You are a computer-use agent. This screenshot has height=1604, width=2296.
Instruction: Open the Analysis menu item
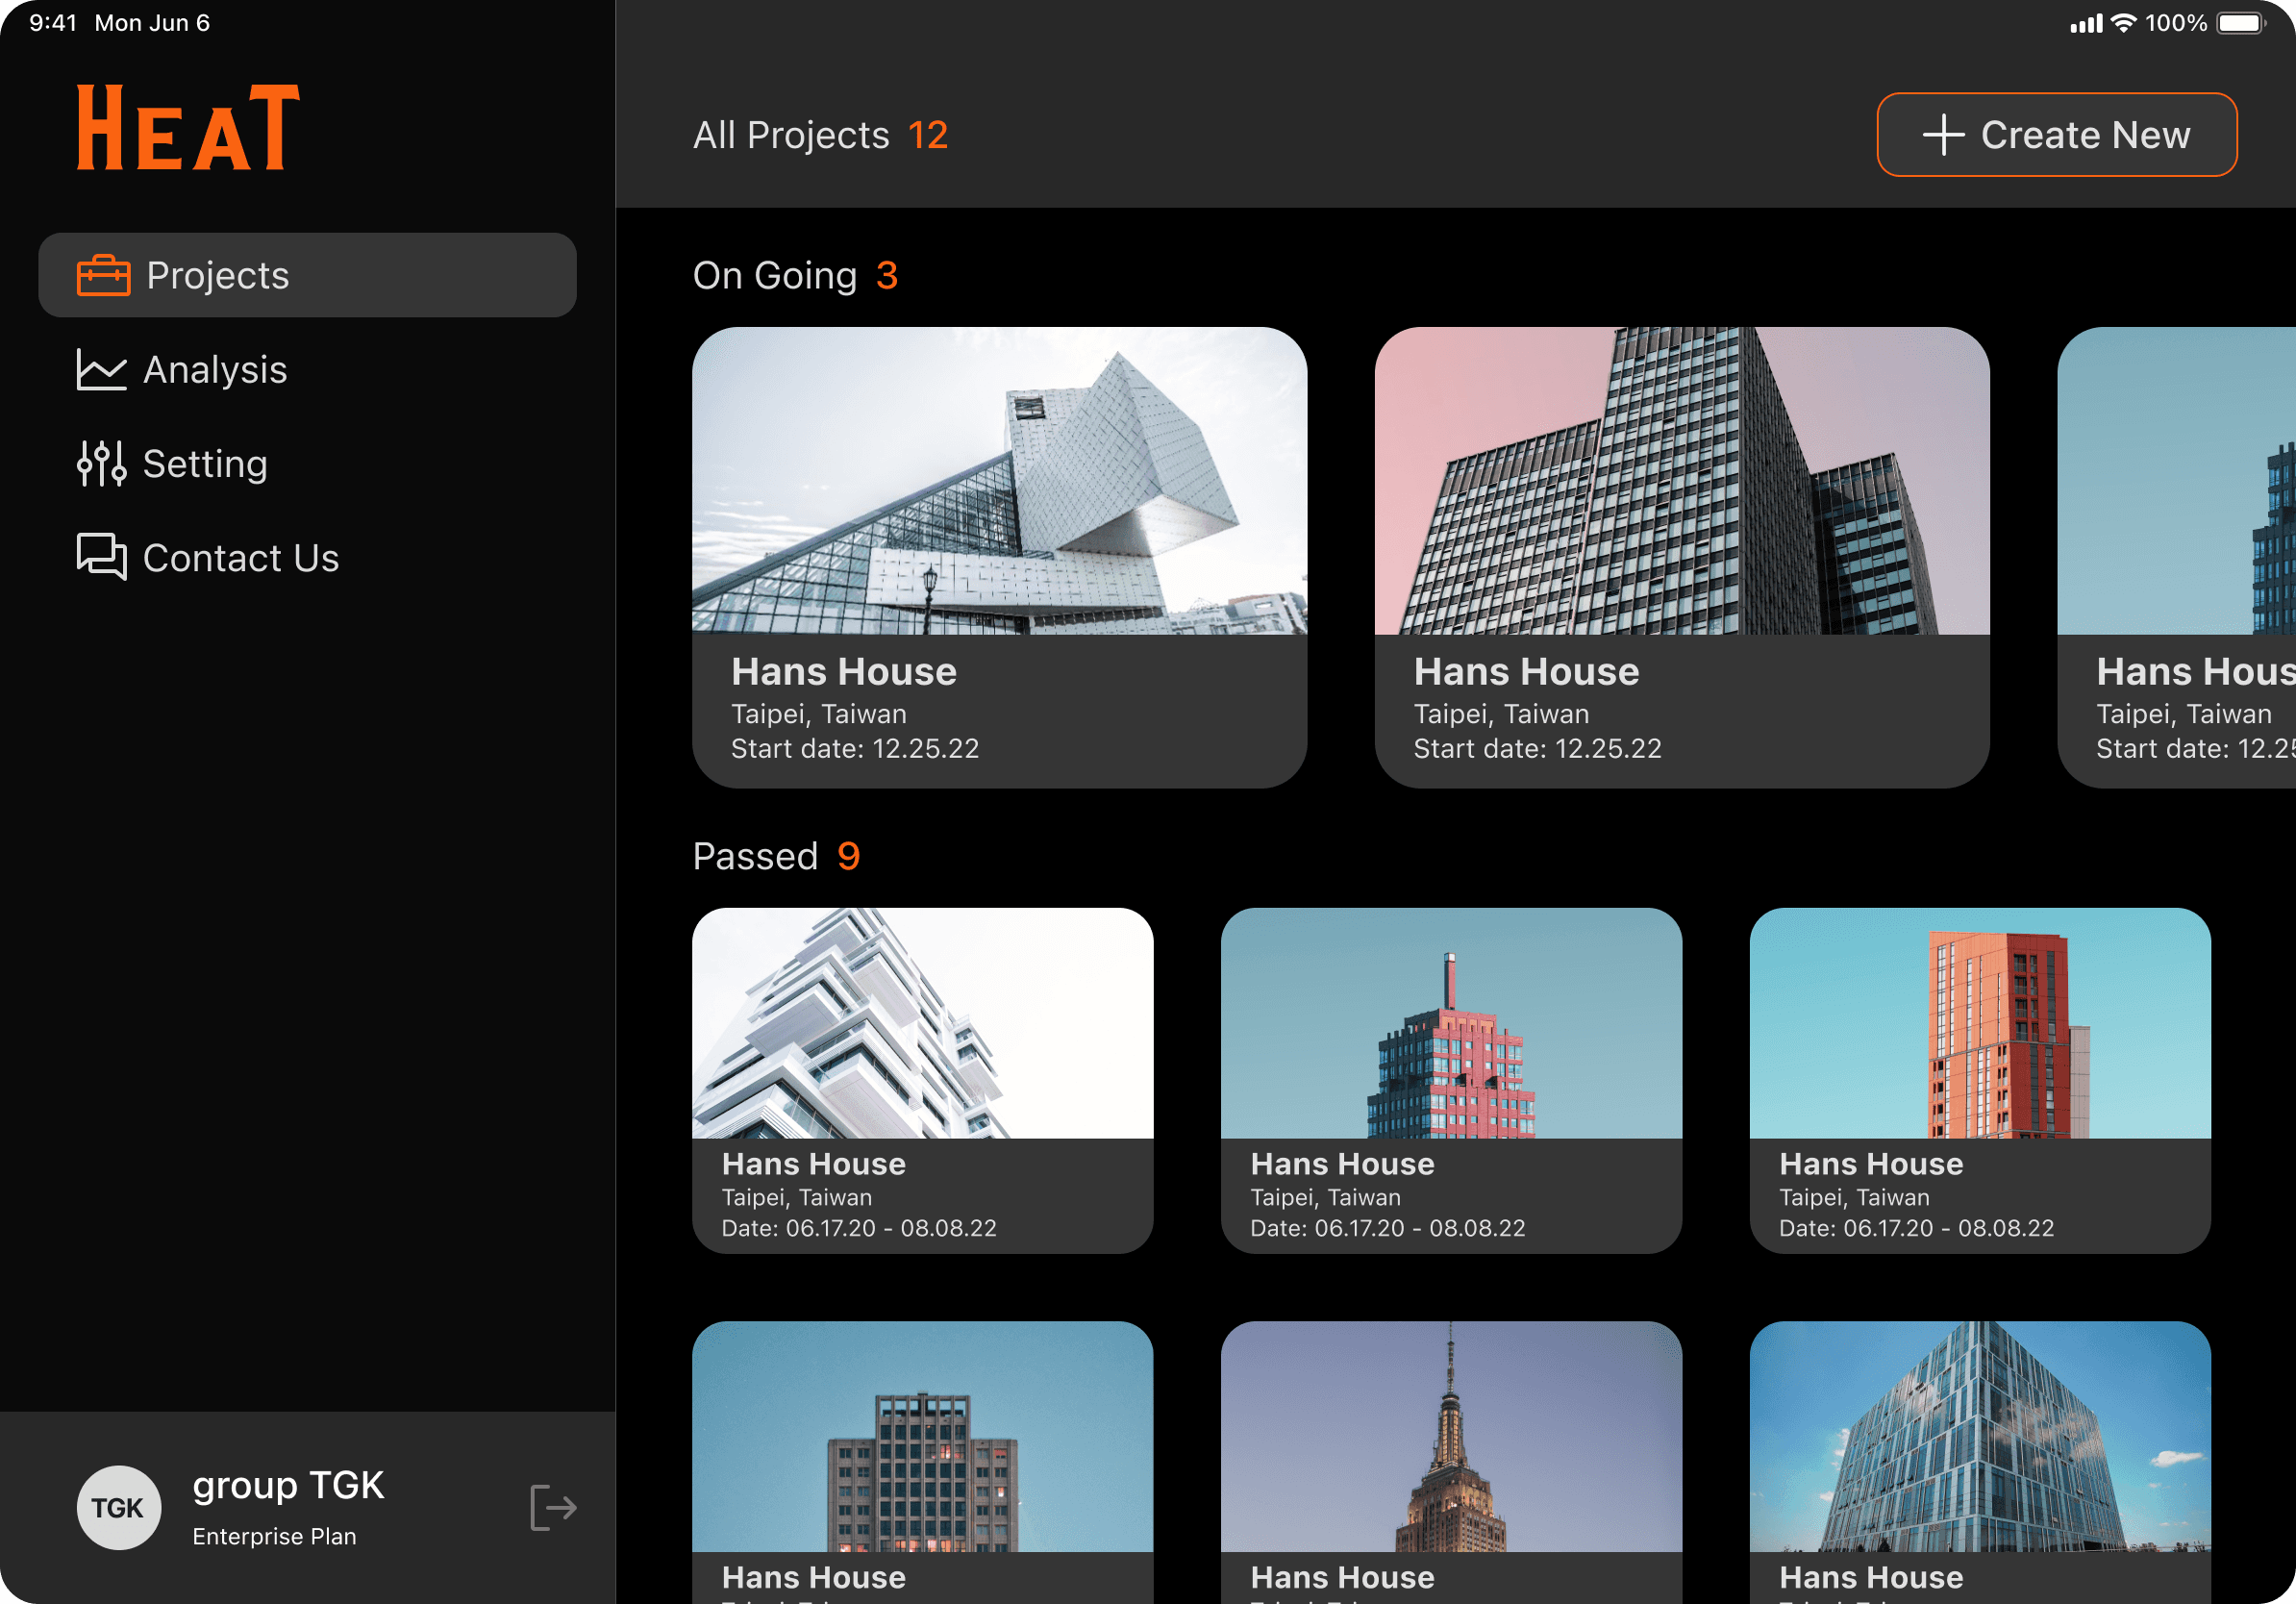pos(215,370)
